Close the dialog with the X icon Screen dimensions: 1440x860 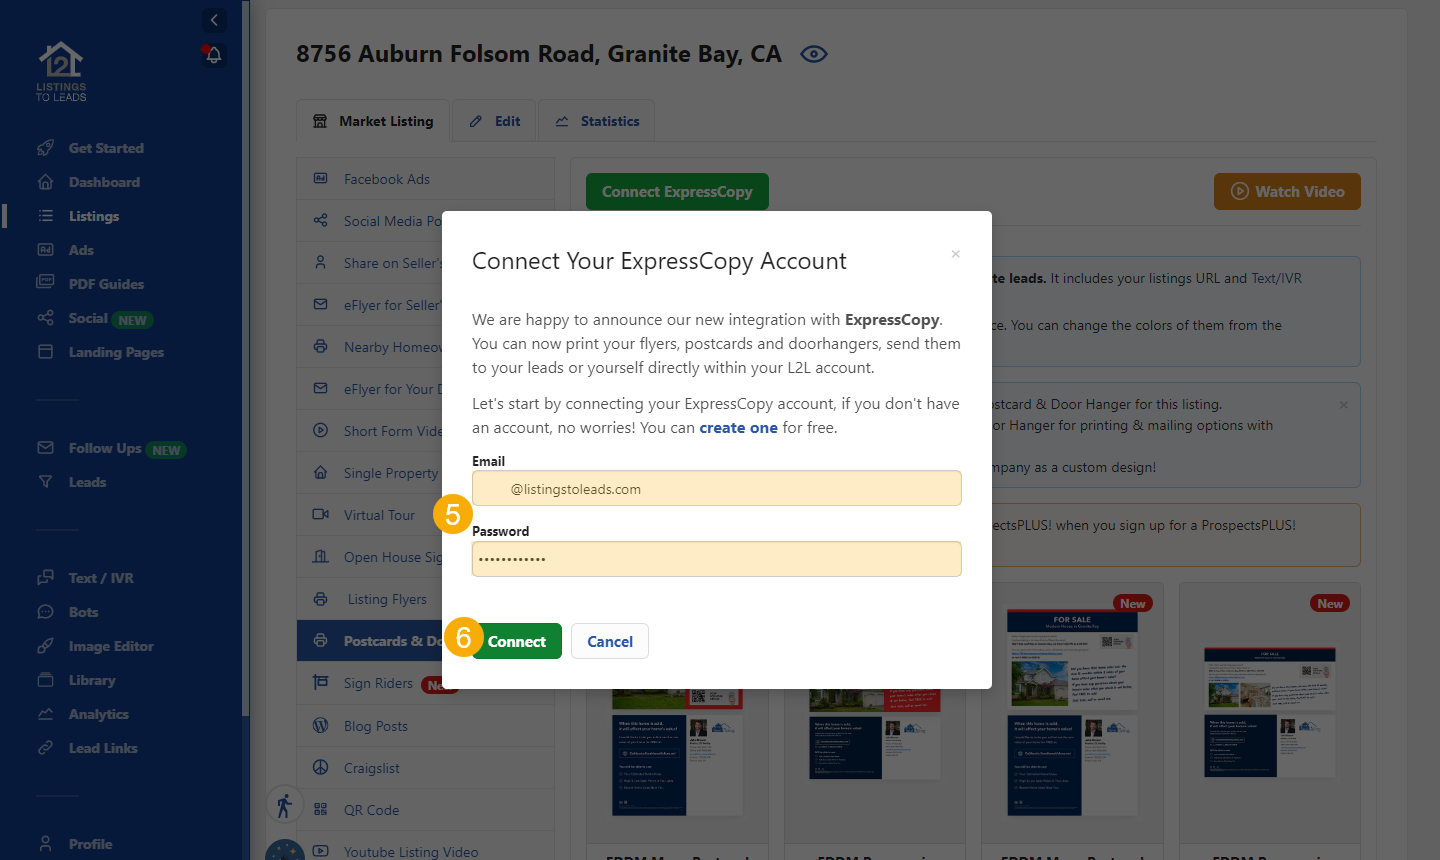click(956, 254)
